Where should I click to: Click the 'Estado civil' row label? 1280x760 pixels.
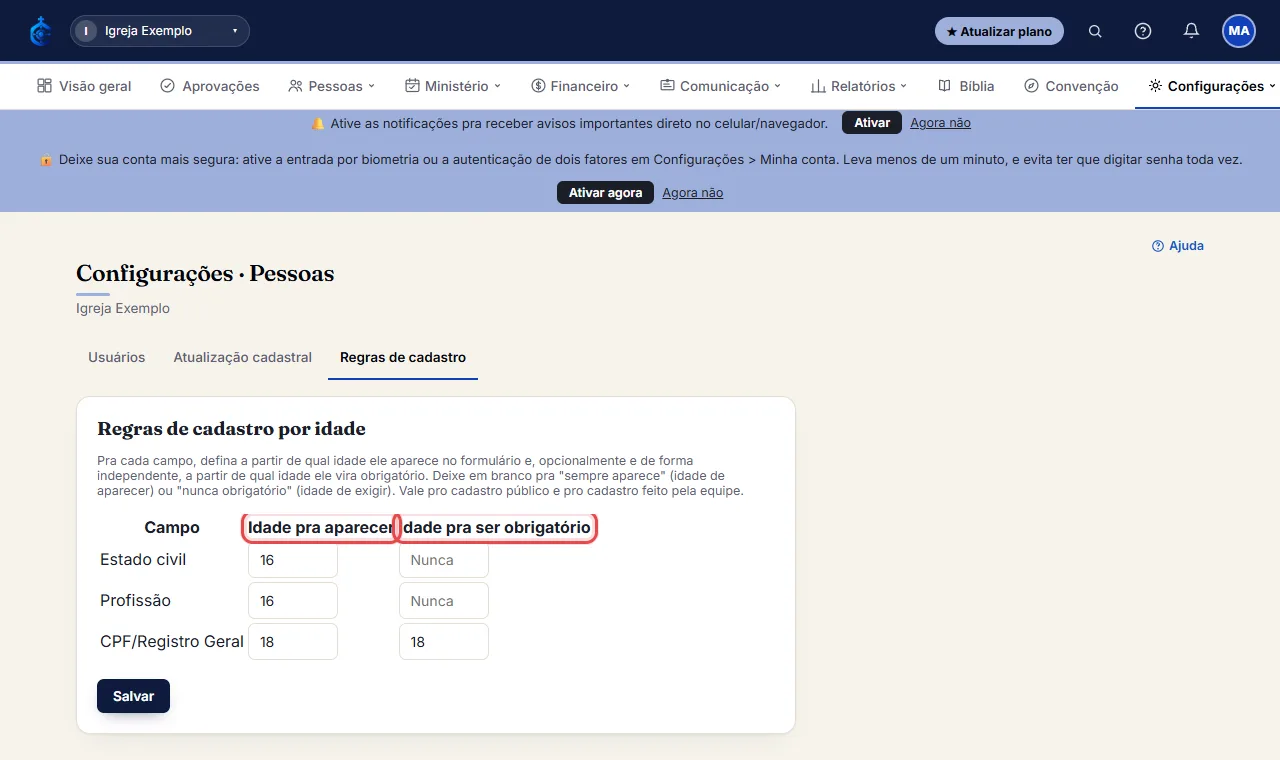pos(143,560)
